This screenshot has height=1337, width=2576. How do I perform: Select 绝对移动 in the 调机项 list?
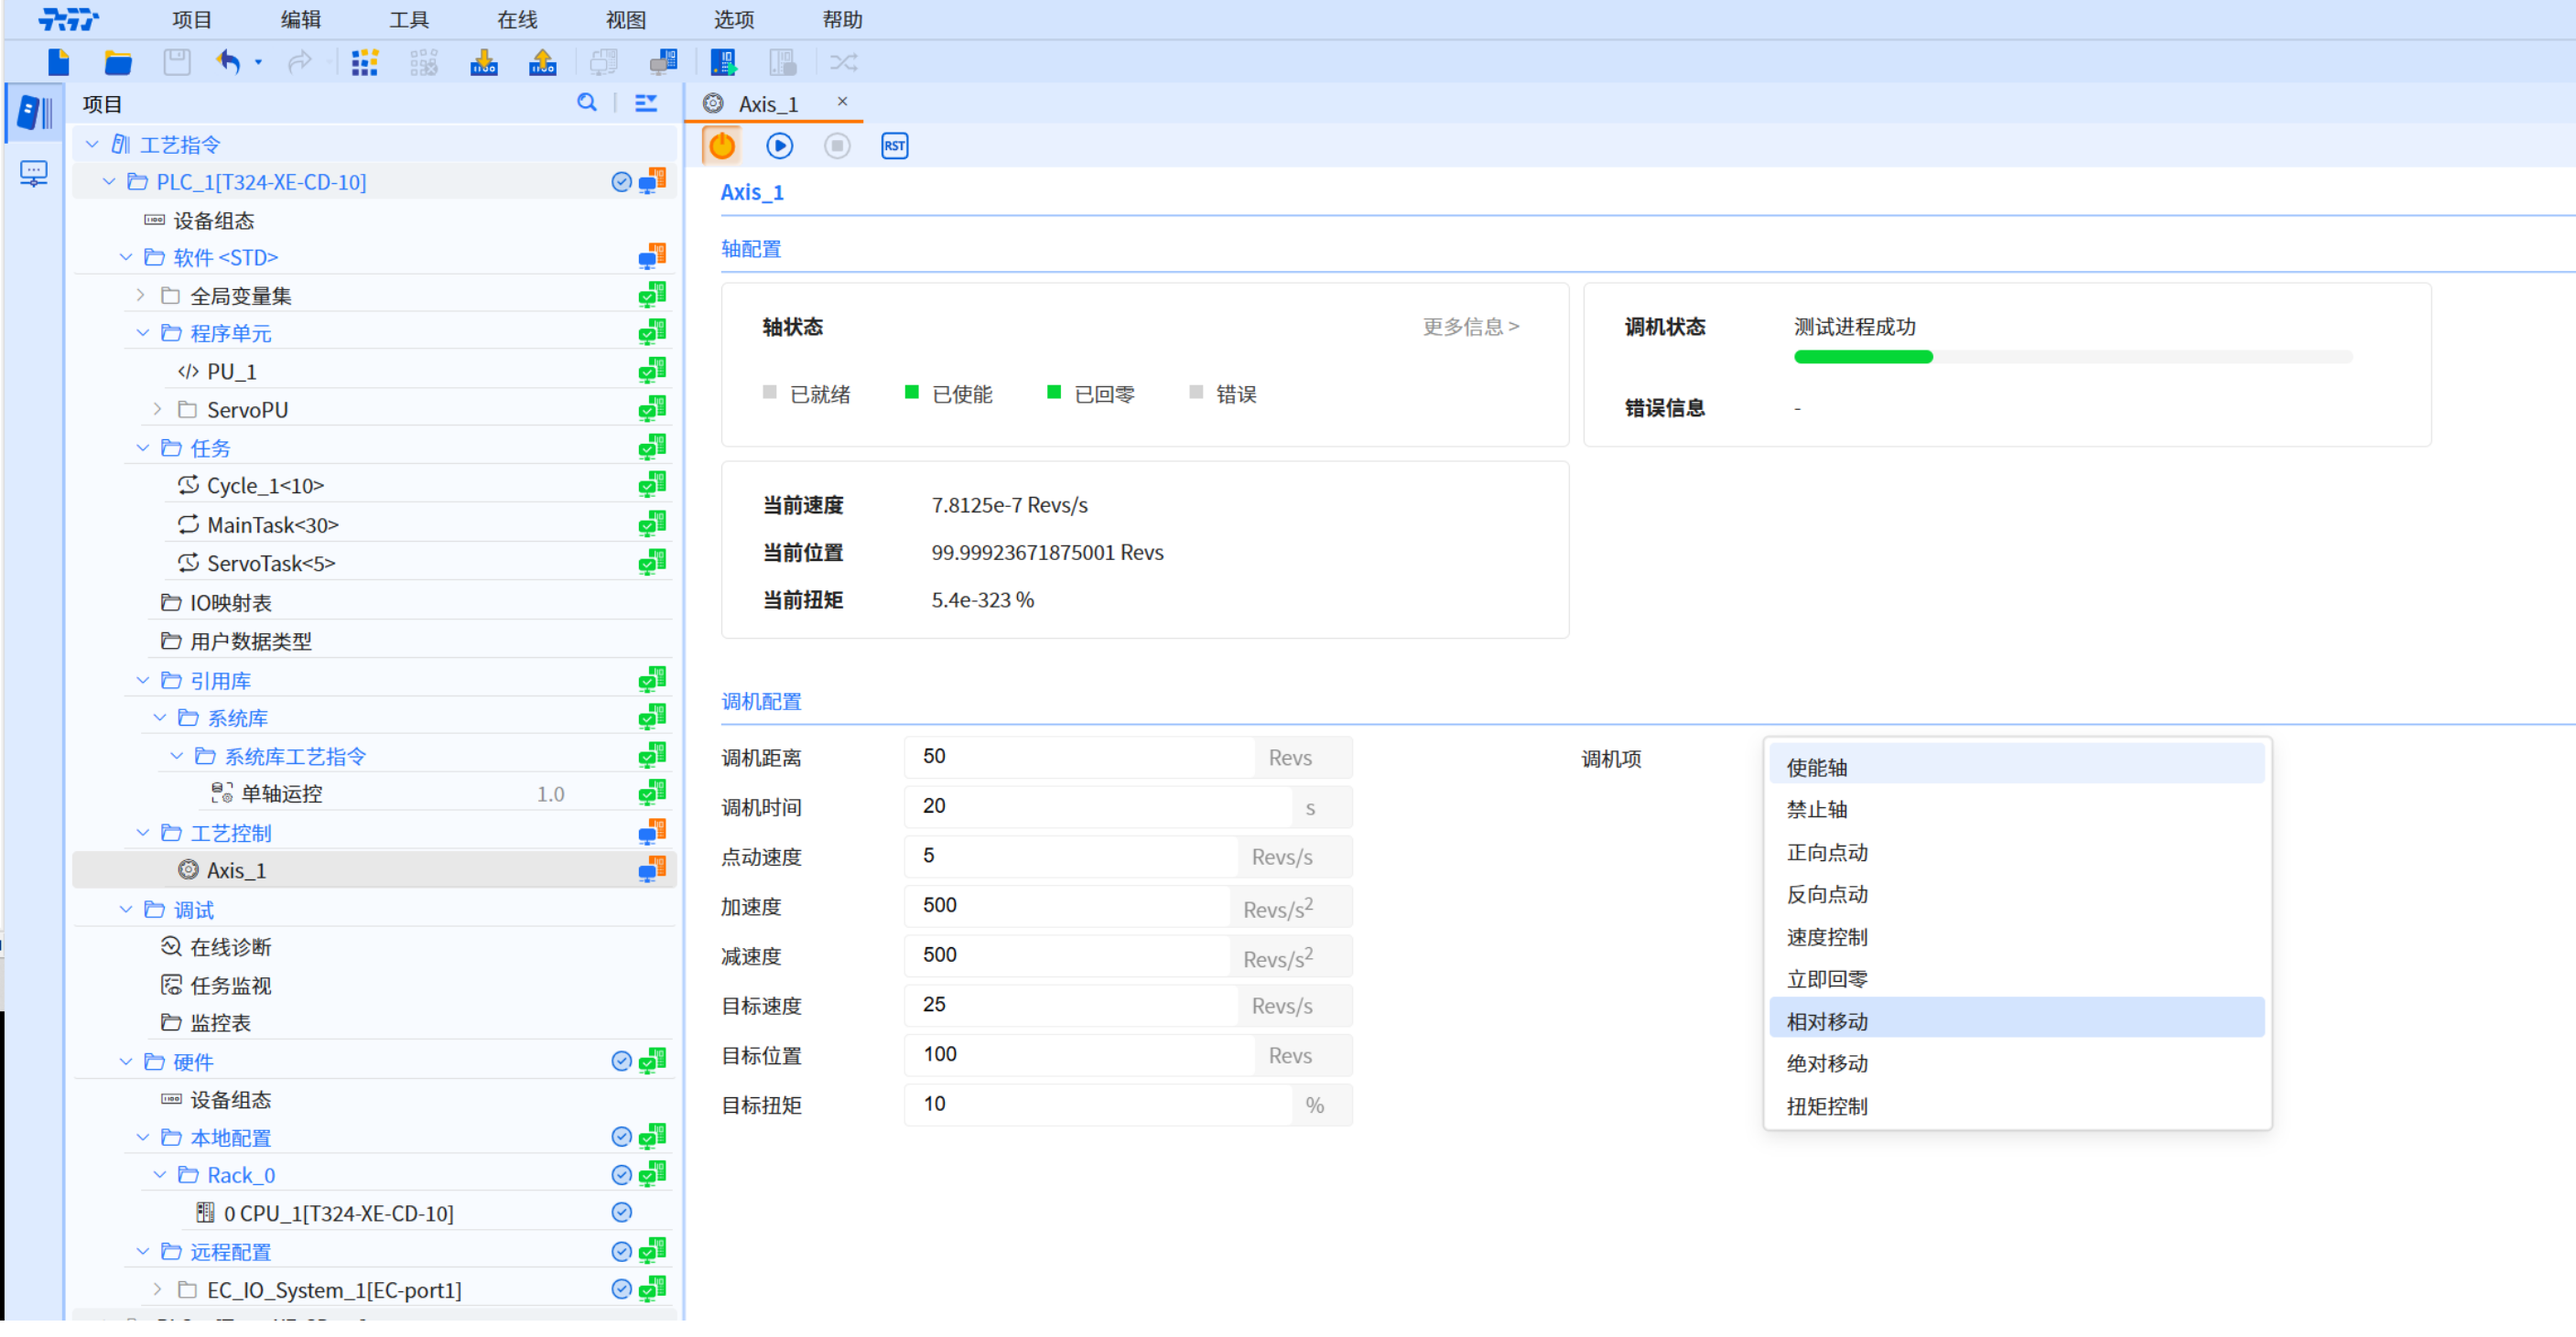(x=1827, y=1064)
